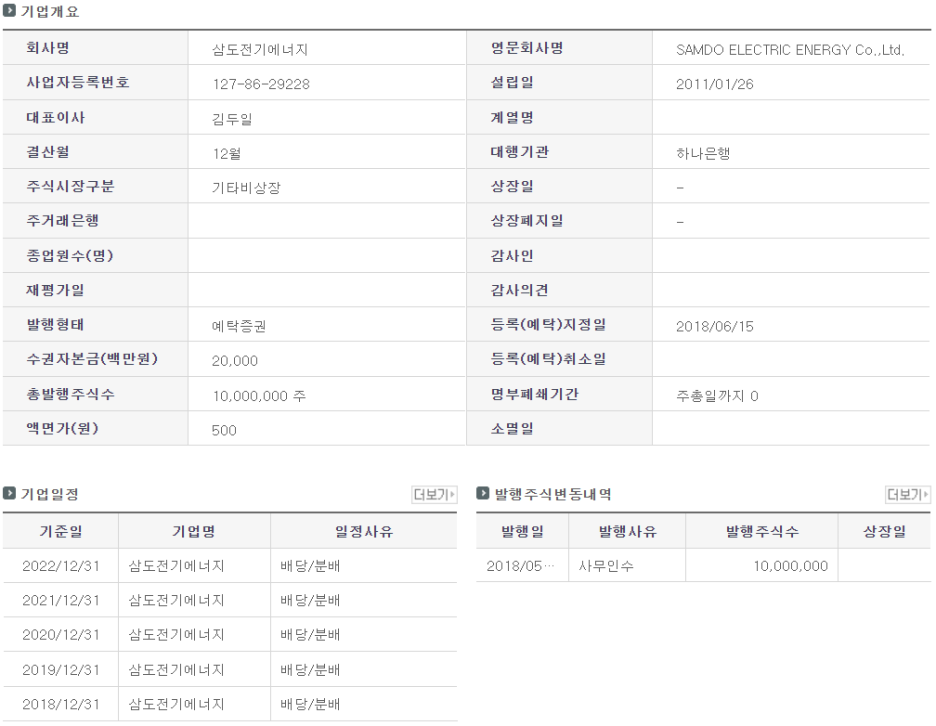Select issued shares 10,000,000 in share history

click(790, 566)
